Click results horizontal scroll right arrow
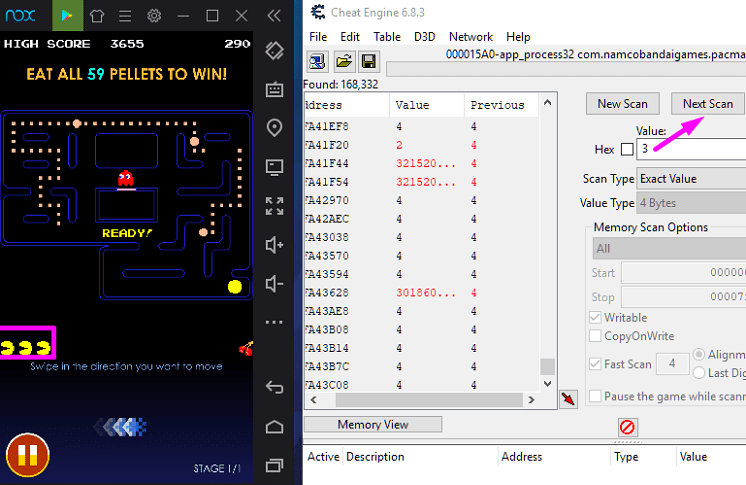Viewport: 746px width, 485px height. point(531,400)
